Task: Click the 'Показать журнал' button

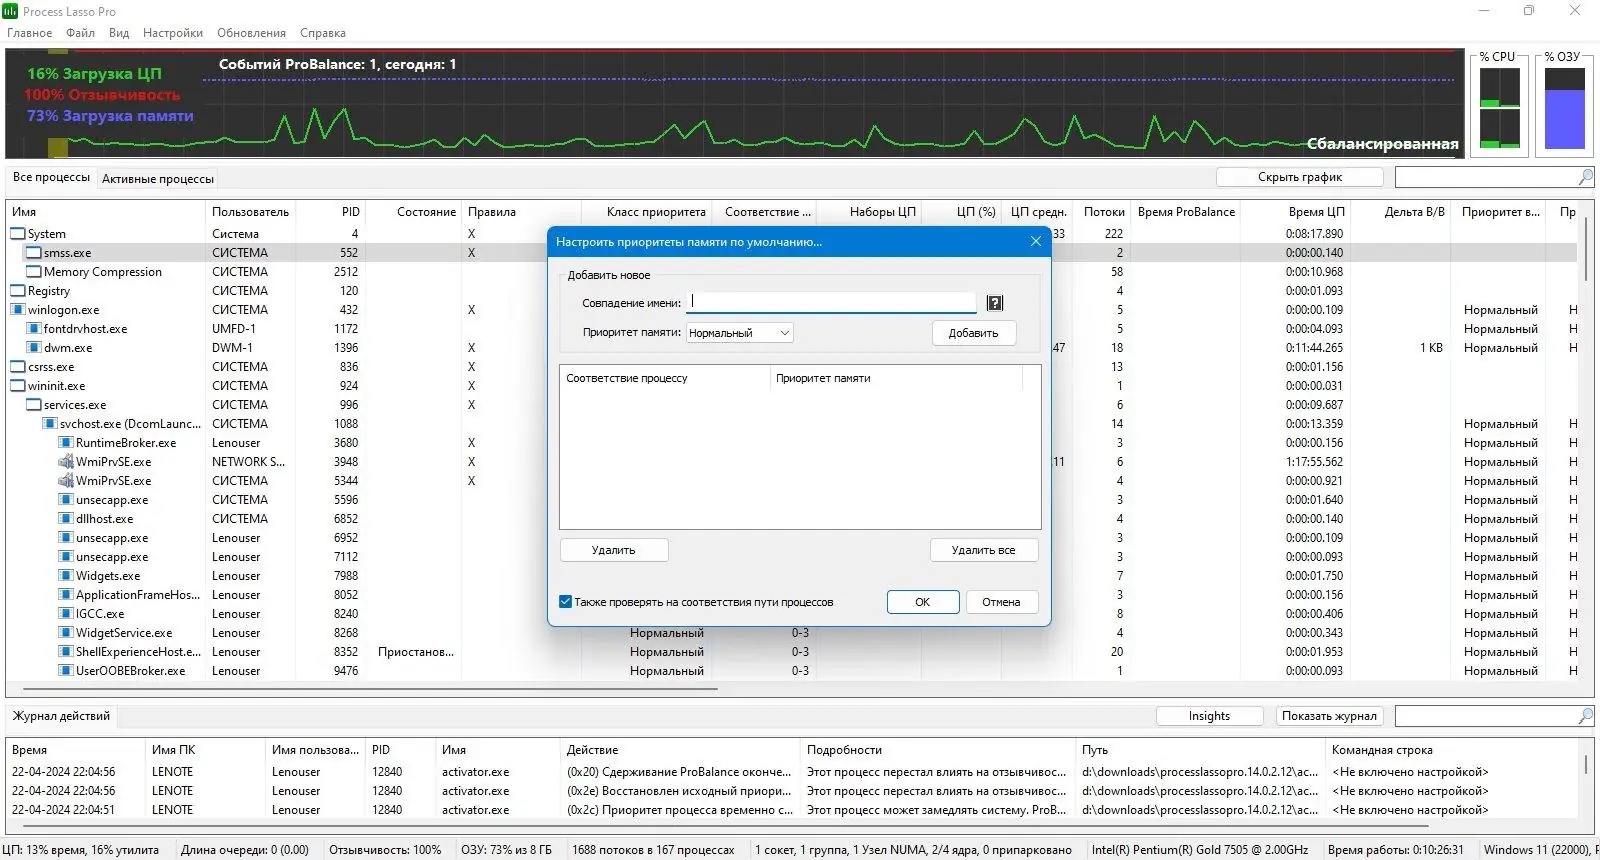Action: click(1330, 716)
